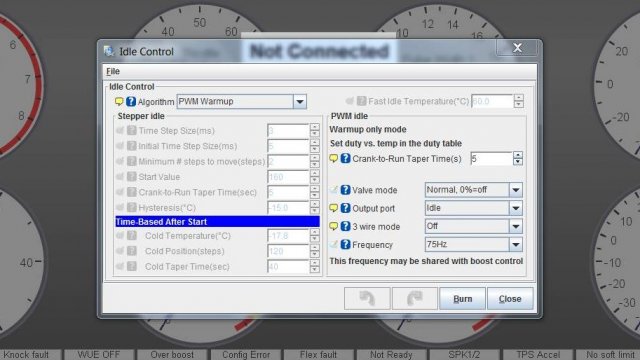Open the File menu in Idle Control
This screenshot has width=640, height=360.
(x=113, y=71)
